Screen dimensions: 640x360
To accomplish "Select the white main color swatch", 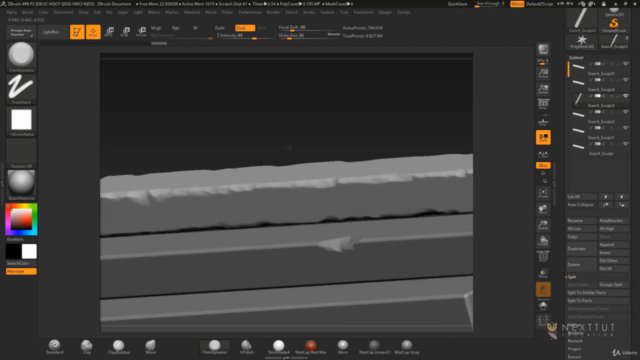I will point(29,251).
